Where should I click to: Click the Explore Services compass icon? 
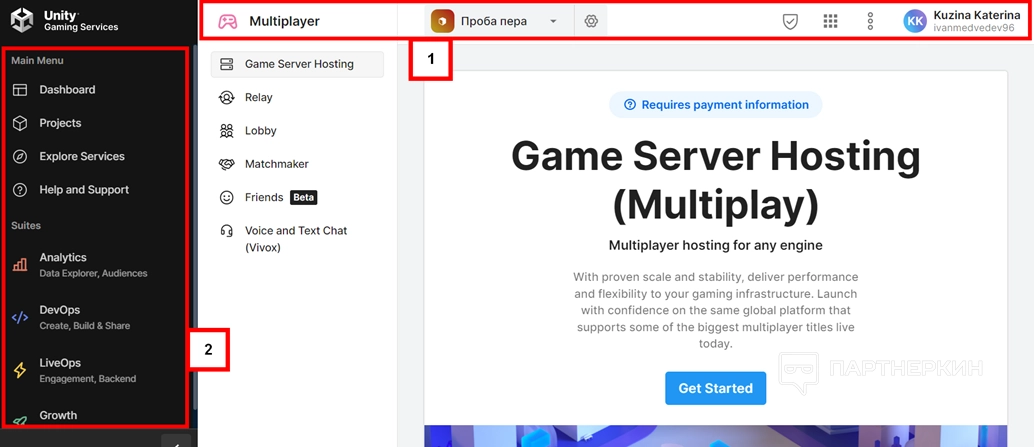pyautogui.click(x=20, y=156)
